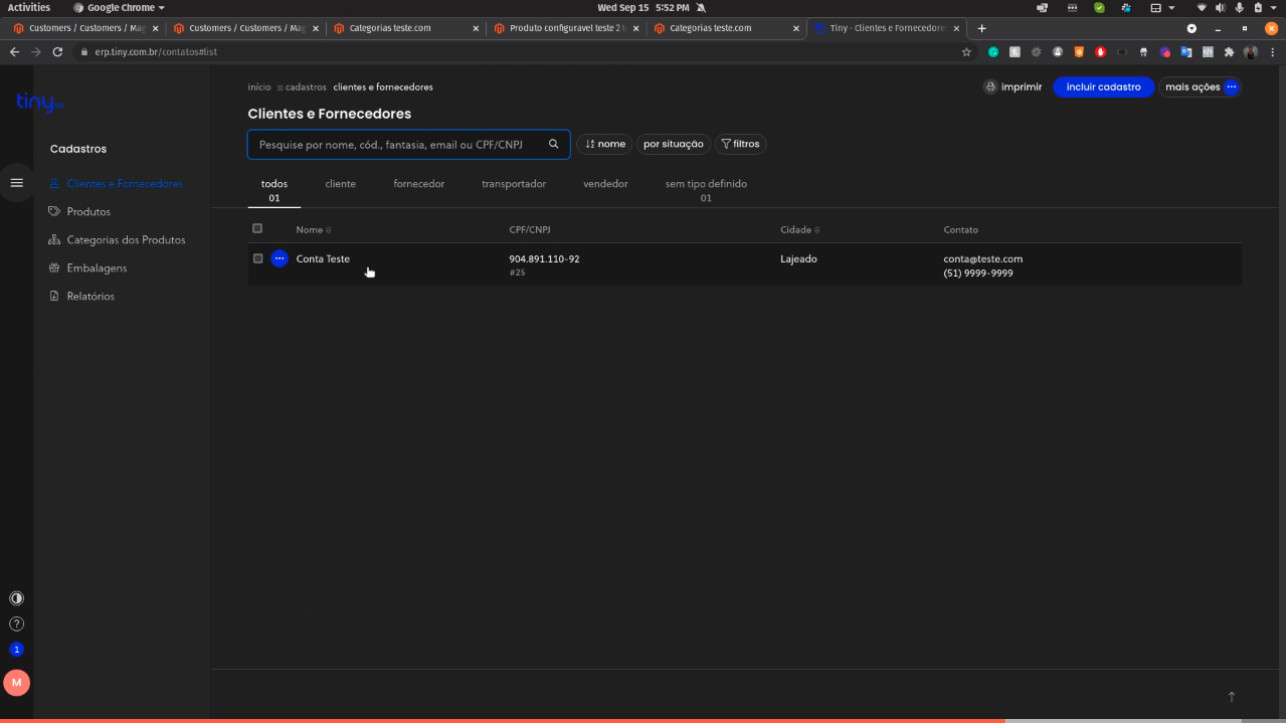This screenshot has width=1286, height=725.
Task: Focus the customer search input field
Action: (395, 144)
